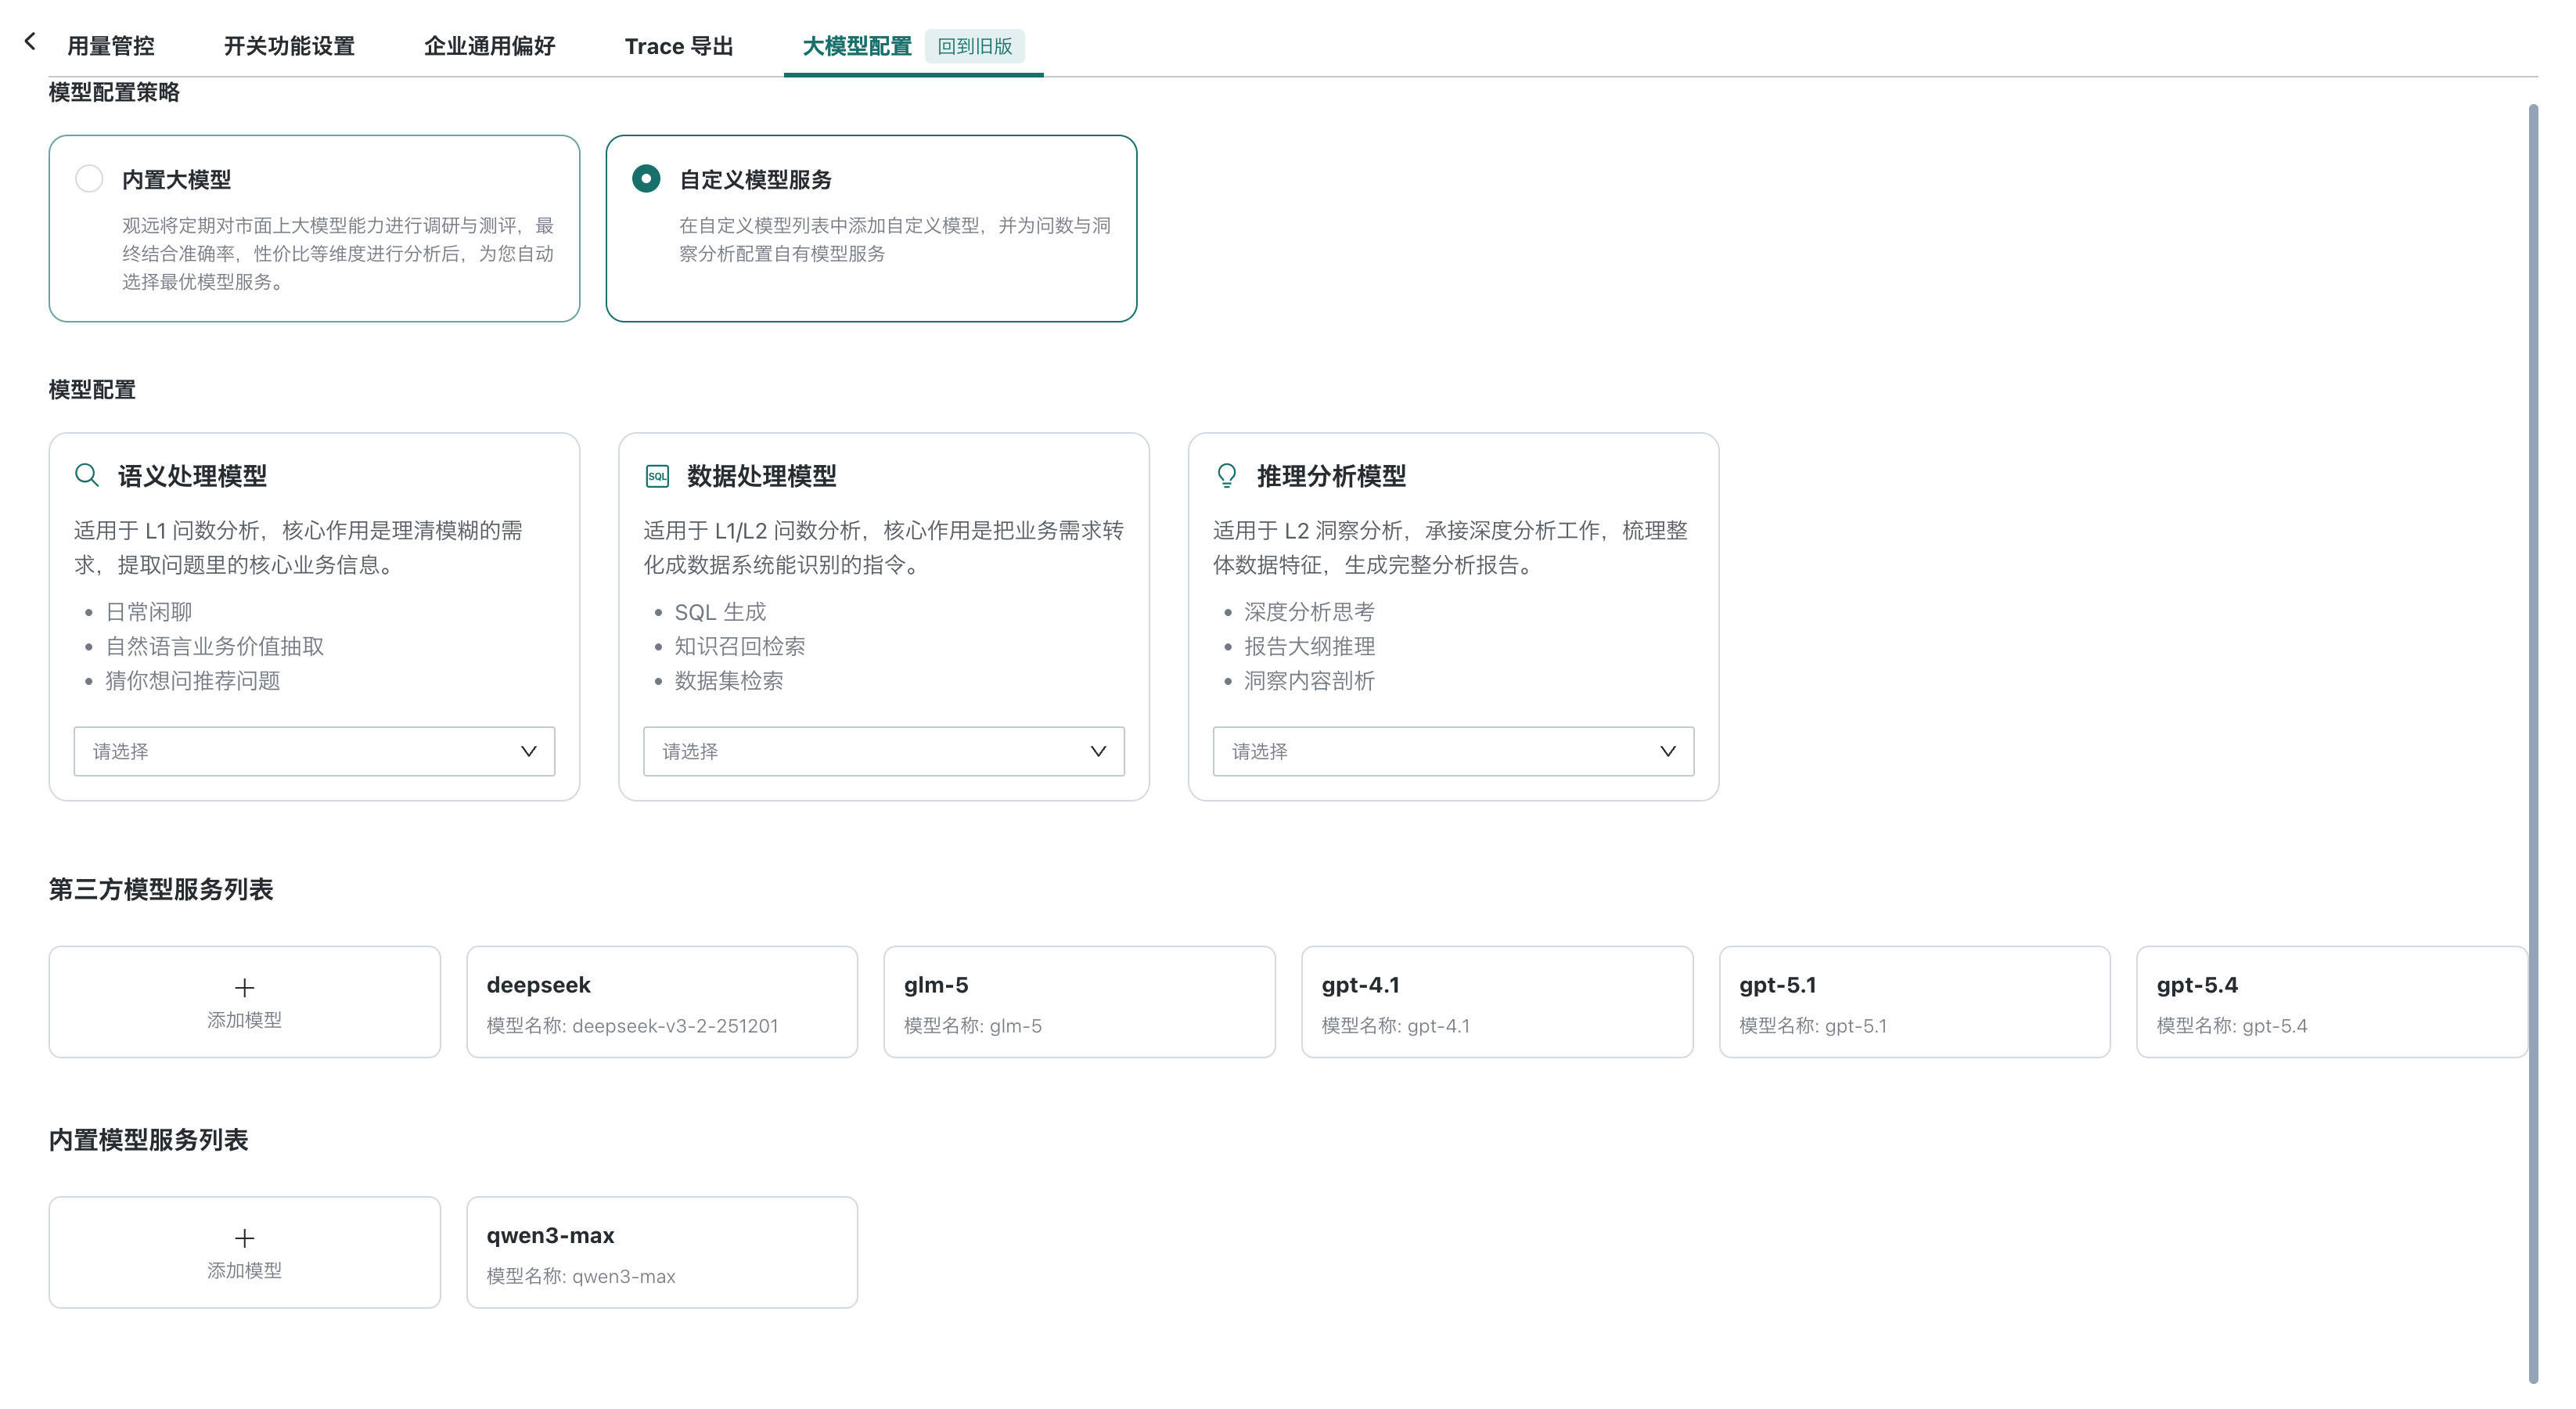Viewport: 2576px width, 1409px height.
Task: Click bullet text 知识召回检索
Action: click(x=740, y=646)
